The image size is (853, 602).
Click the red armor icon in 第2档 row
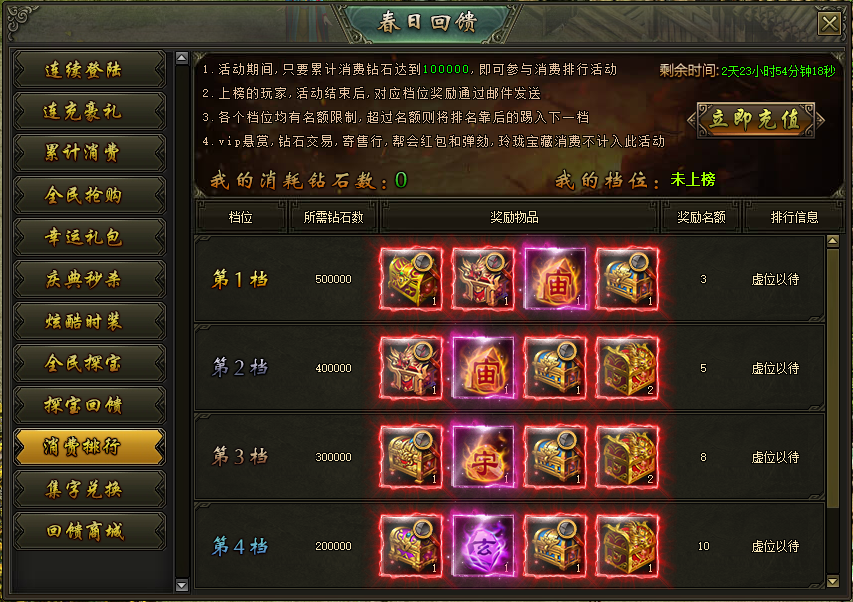pyautogui.click(x=411, y=368)
